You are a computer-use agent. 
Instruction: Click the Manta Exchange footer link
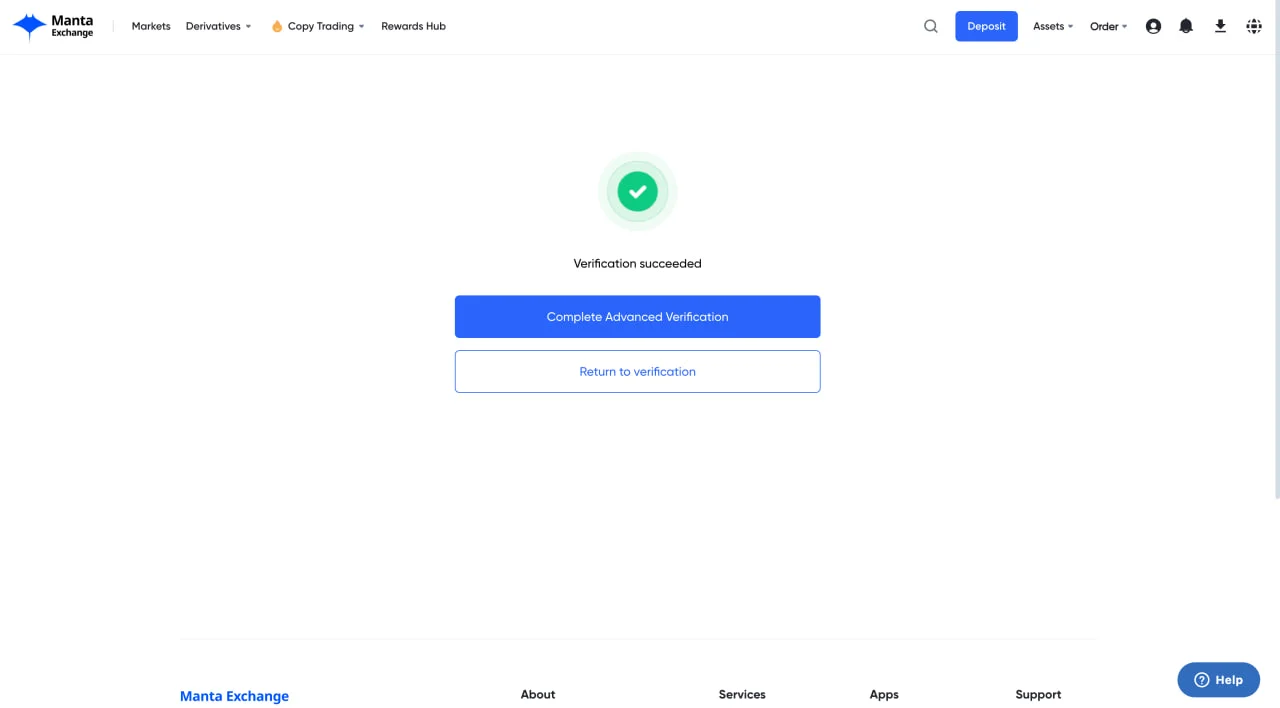234,696
